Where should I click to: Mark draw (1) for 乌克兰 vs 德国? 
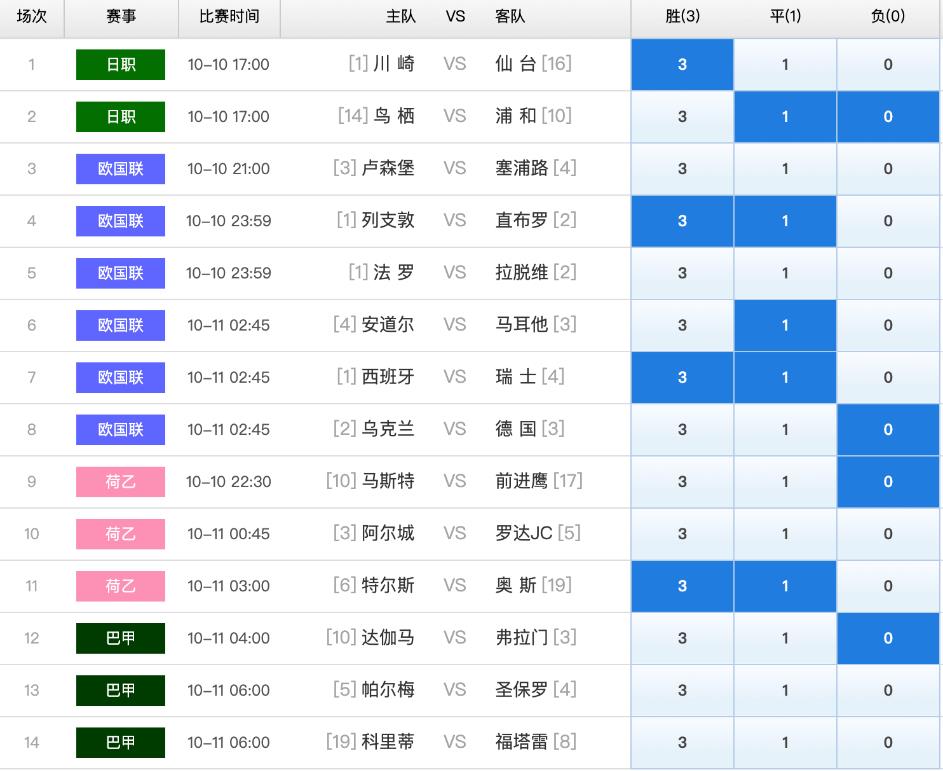(785, 429)
